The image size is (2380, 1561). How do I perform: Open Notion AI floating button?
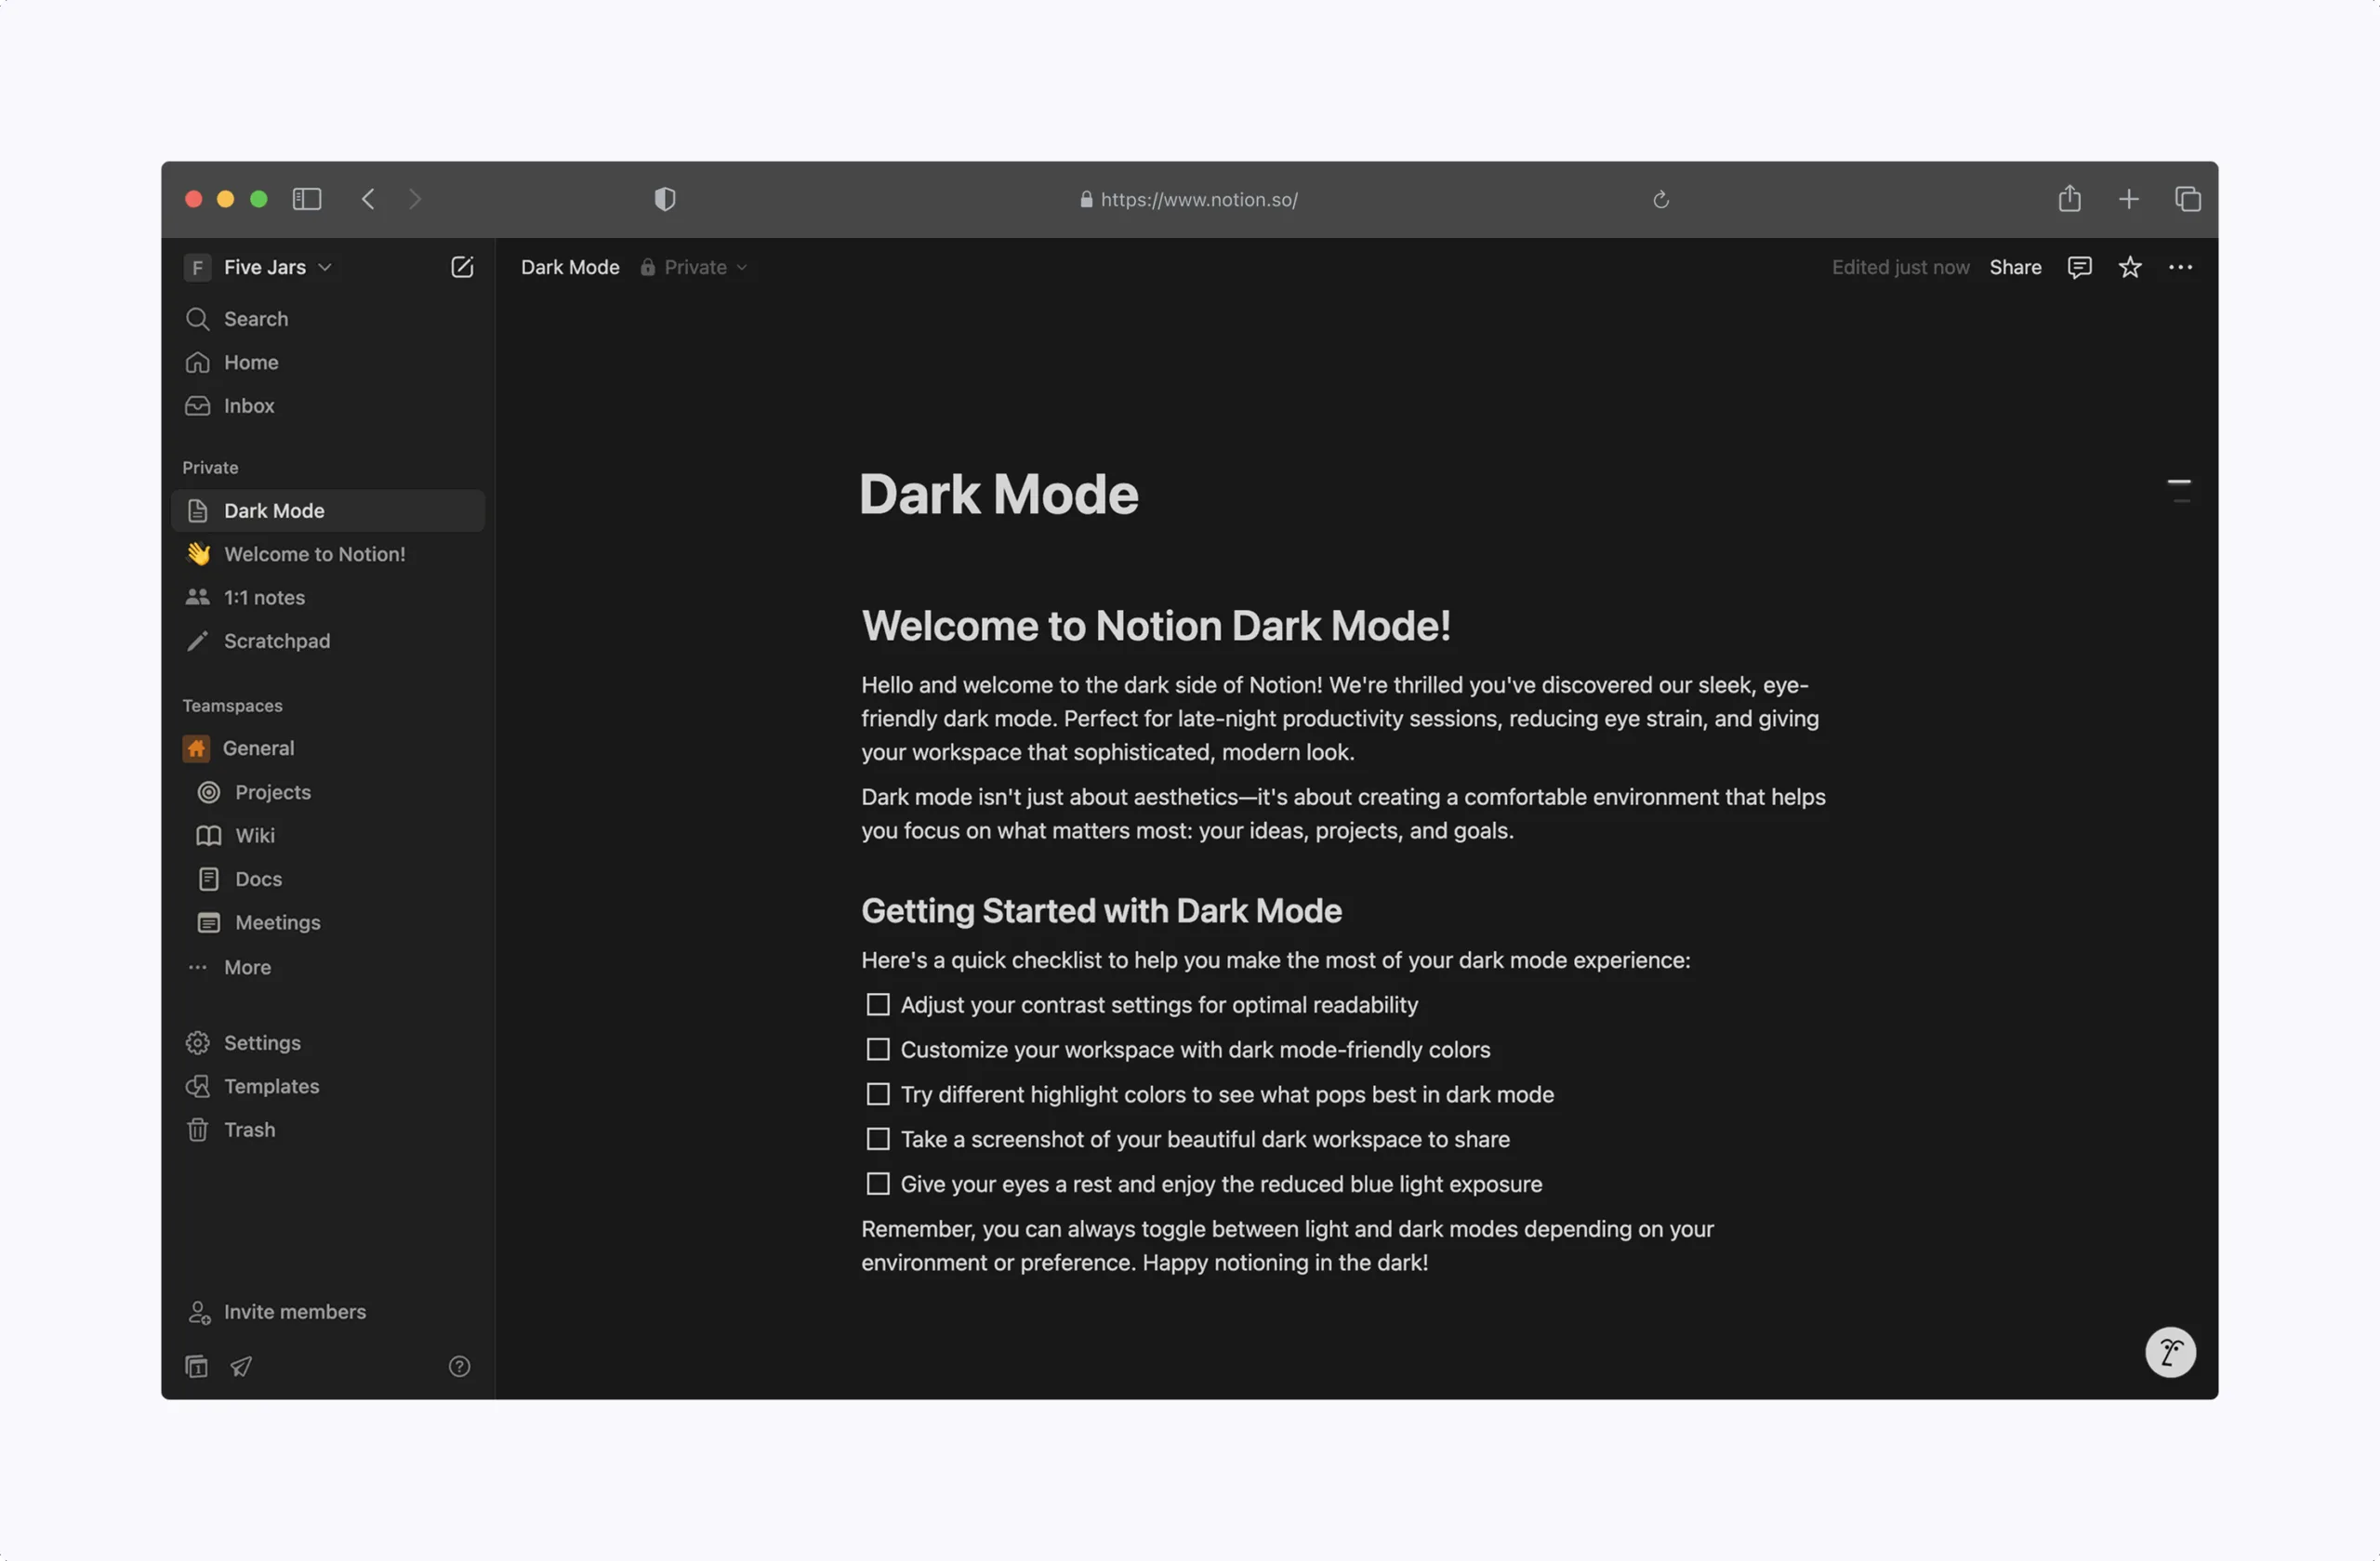(2170, 1353)
